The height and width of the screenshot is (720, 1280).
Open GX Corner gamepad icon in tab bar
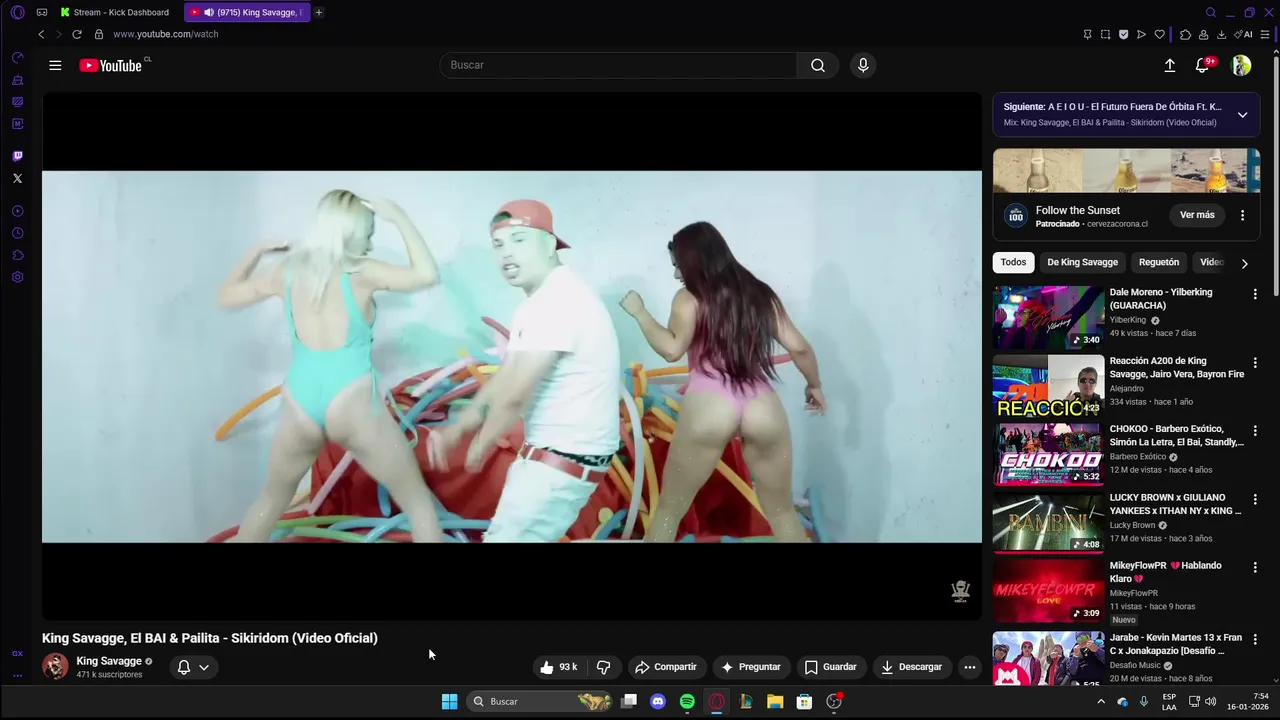coord(41,12)
